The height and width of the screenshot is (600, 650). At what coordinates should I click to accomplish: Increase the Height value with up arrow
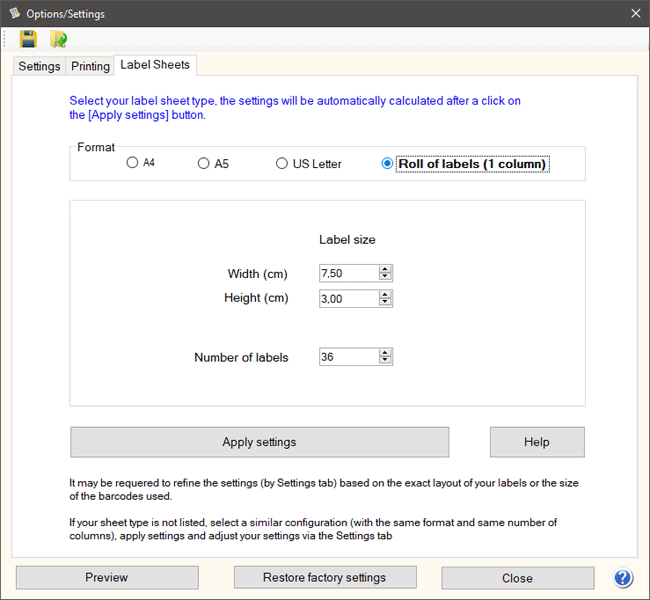(385, 294)
